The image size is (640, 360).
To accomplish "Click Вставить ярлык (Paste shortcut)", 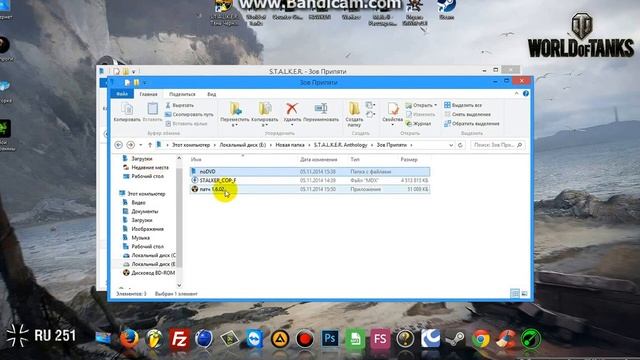I will click(x=187, y=123).
